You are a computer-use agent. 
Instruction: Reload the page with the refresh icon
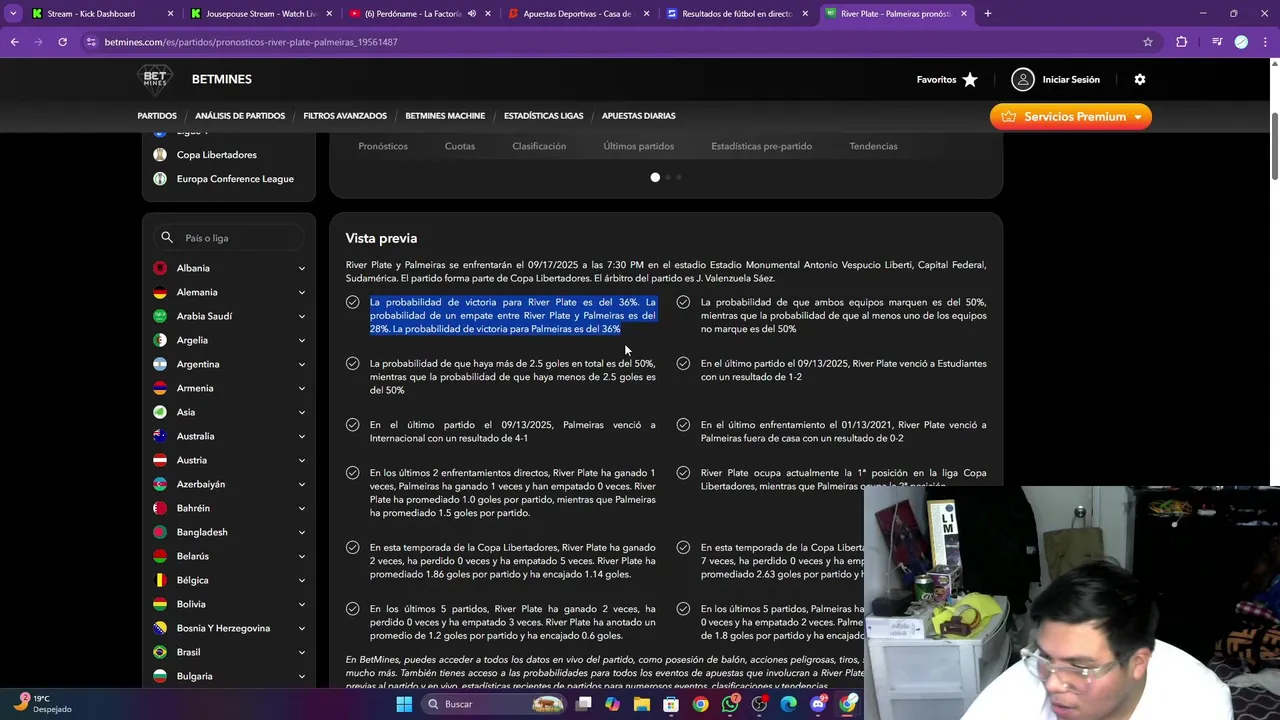click(x=62, y=42)
